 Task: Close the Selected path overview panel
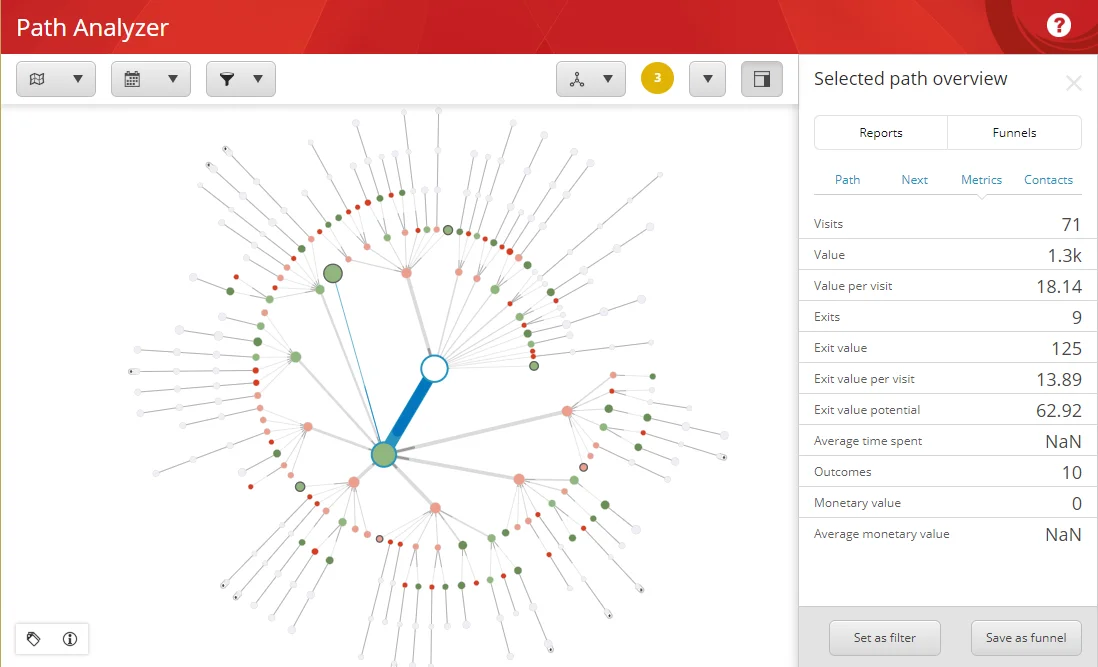tap(1073, 84)
